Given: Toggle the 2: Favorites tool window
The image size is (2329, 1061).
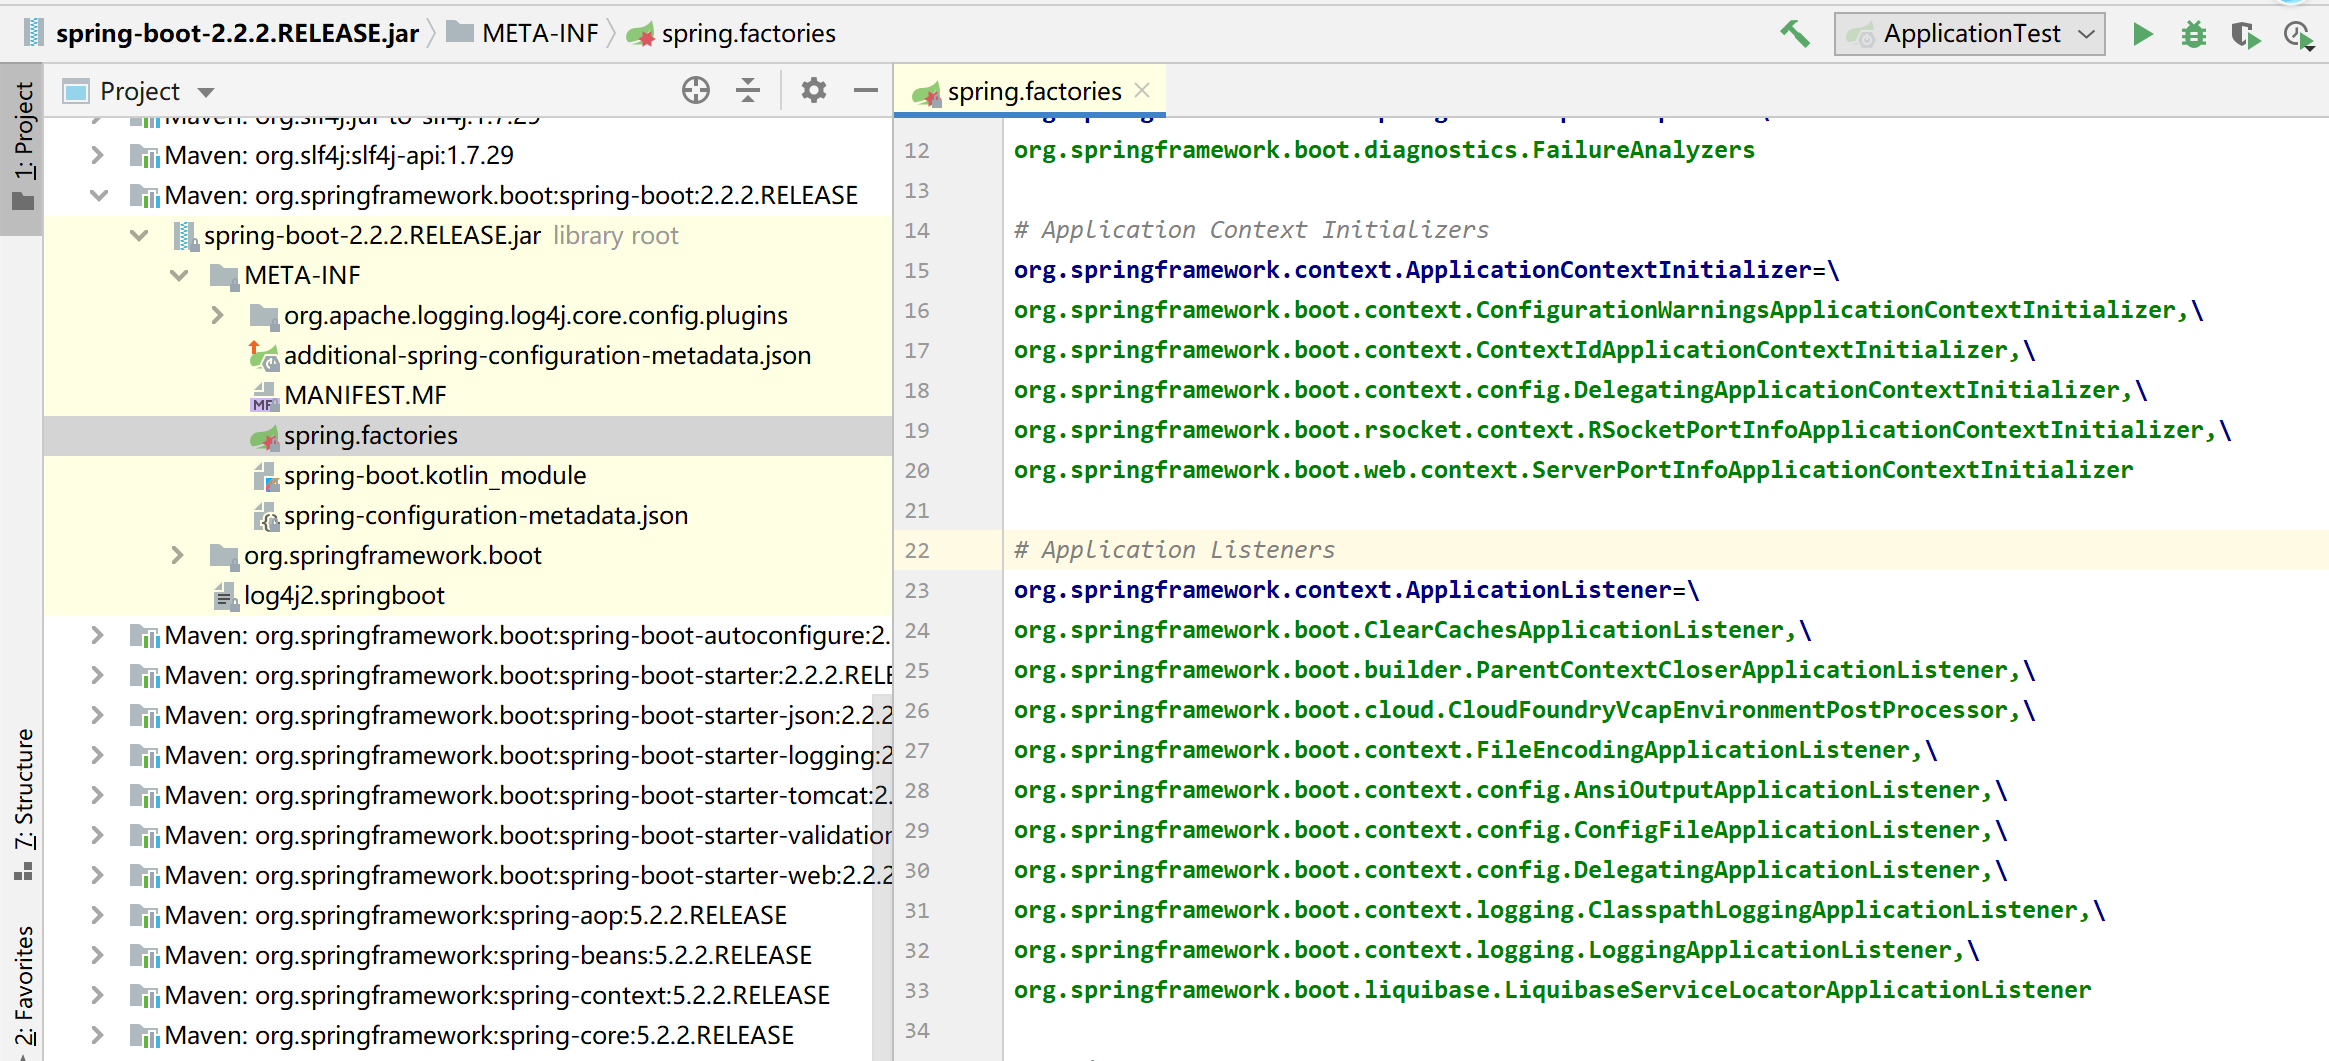Looking at the screenshot, I should tap(23, 985).
